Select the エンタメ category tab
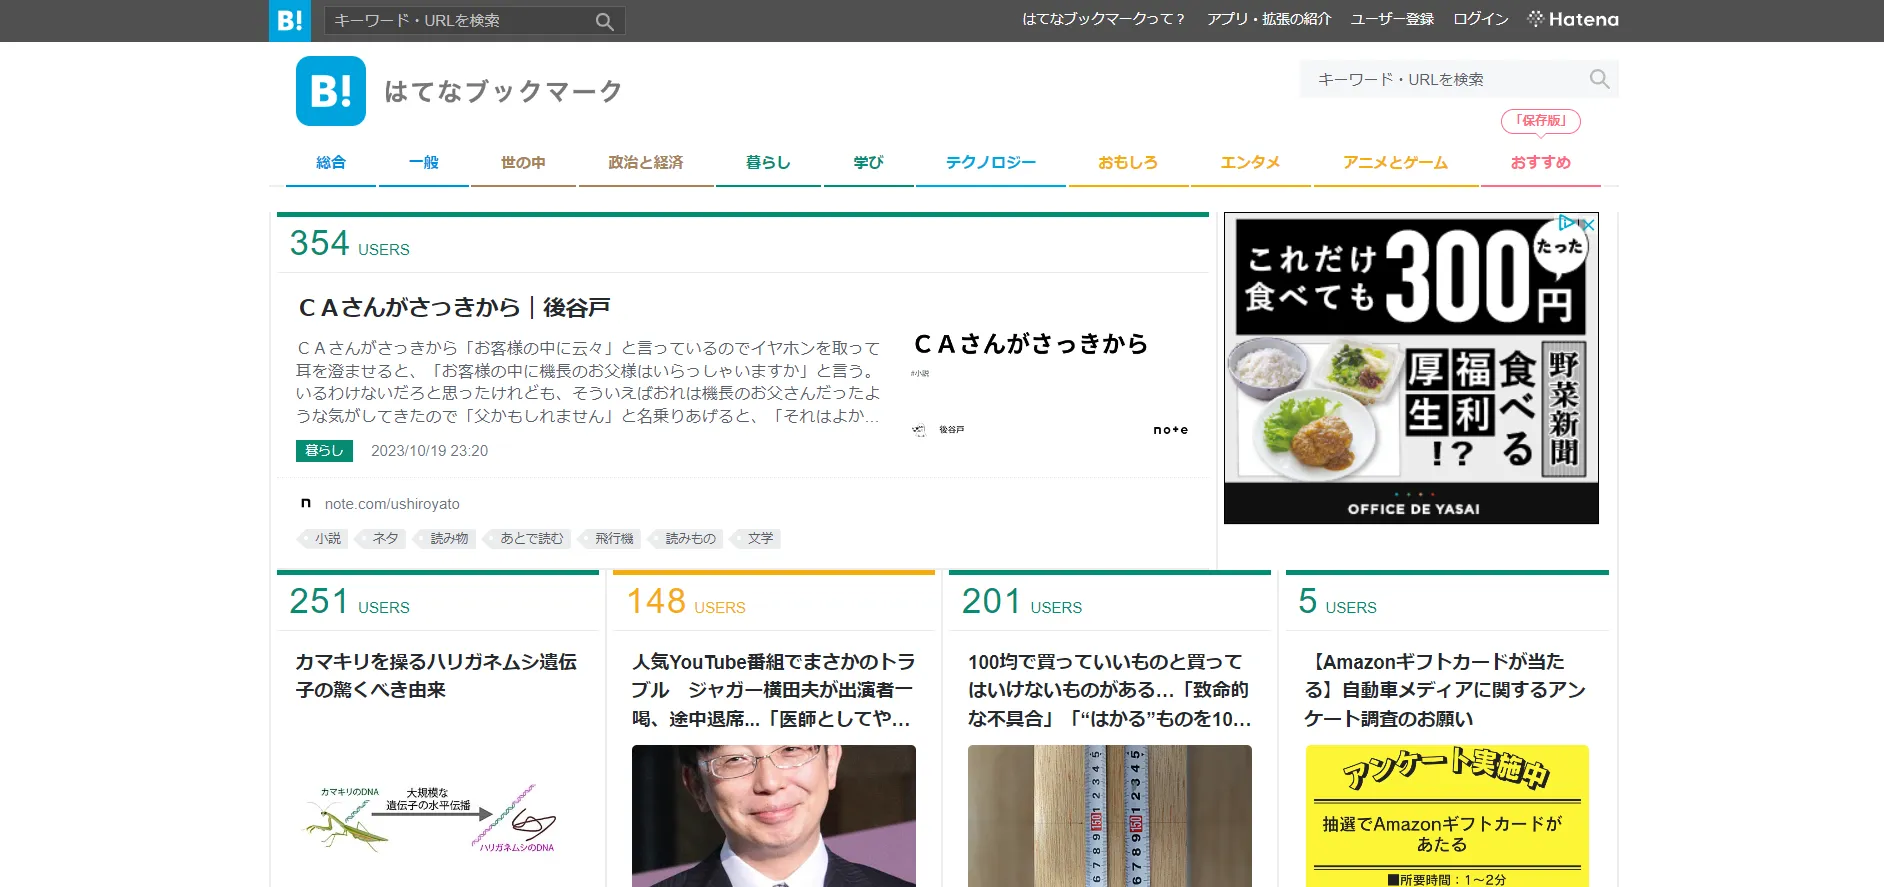Screen dimensions: 1884x887 [1250, 162]
